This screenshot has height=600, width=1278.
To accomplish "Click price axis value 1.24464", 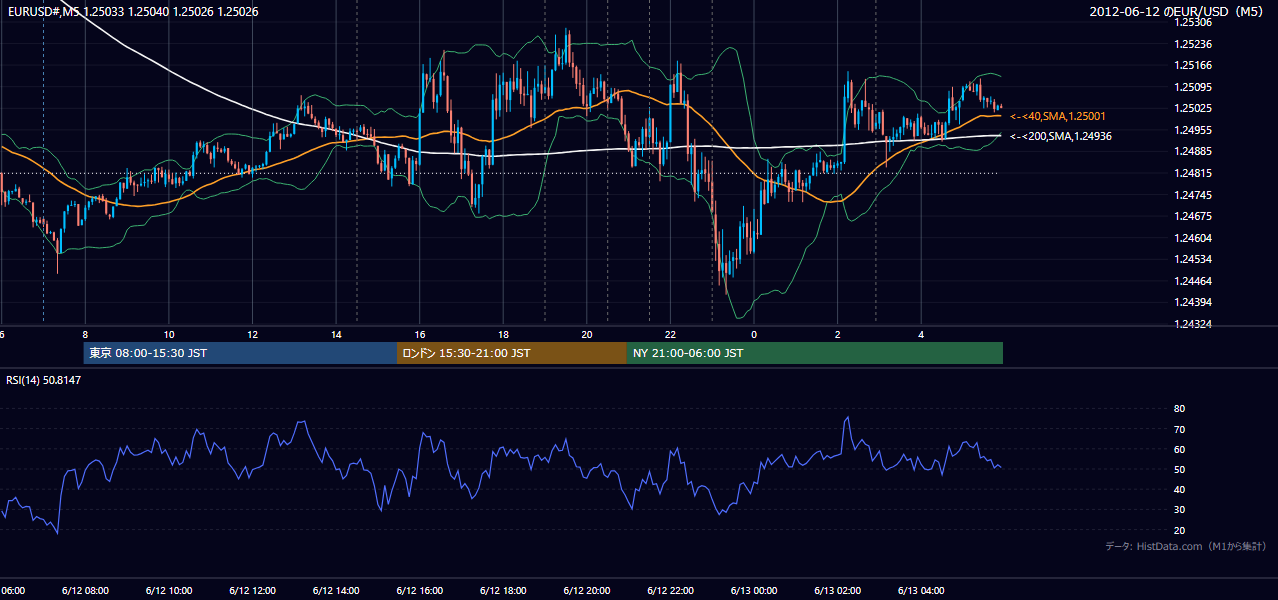I will [1193, 281].
